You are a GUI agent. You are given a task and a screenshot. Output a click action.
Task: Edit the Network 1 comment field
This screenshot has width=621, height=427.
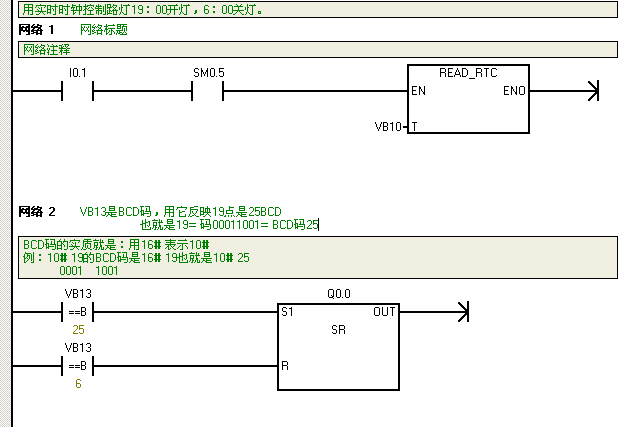pos(316,49)
